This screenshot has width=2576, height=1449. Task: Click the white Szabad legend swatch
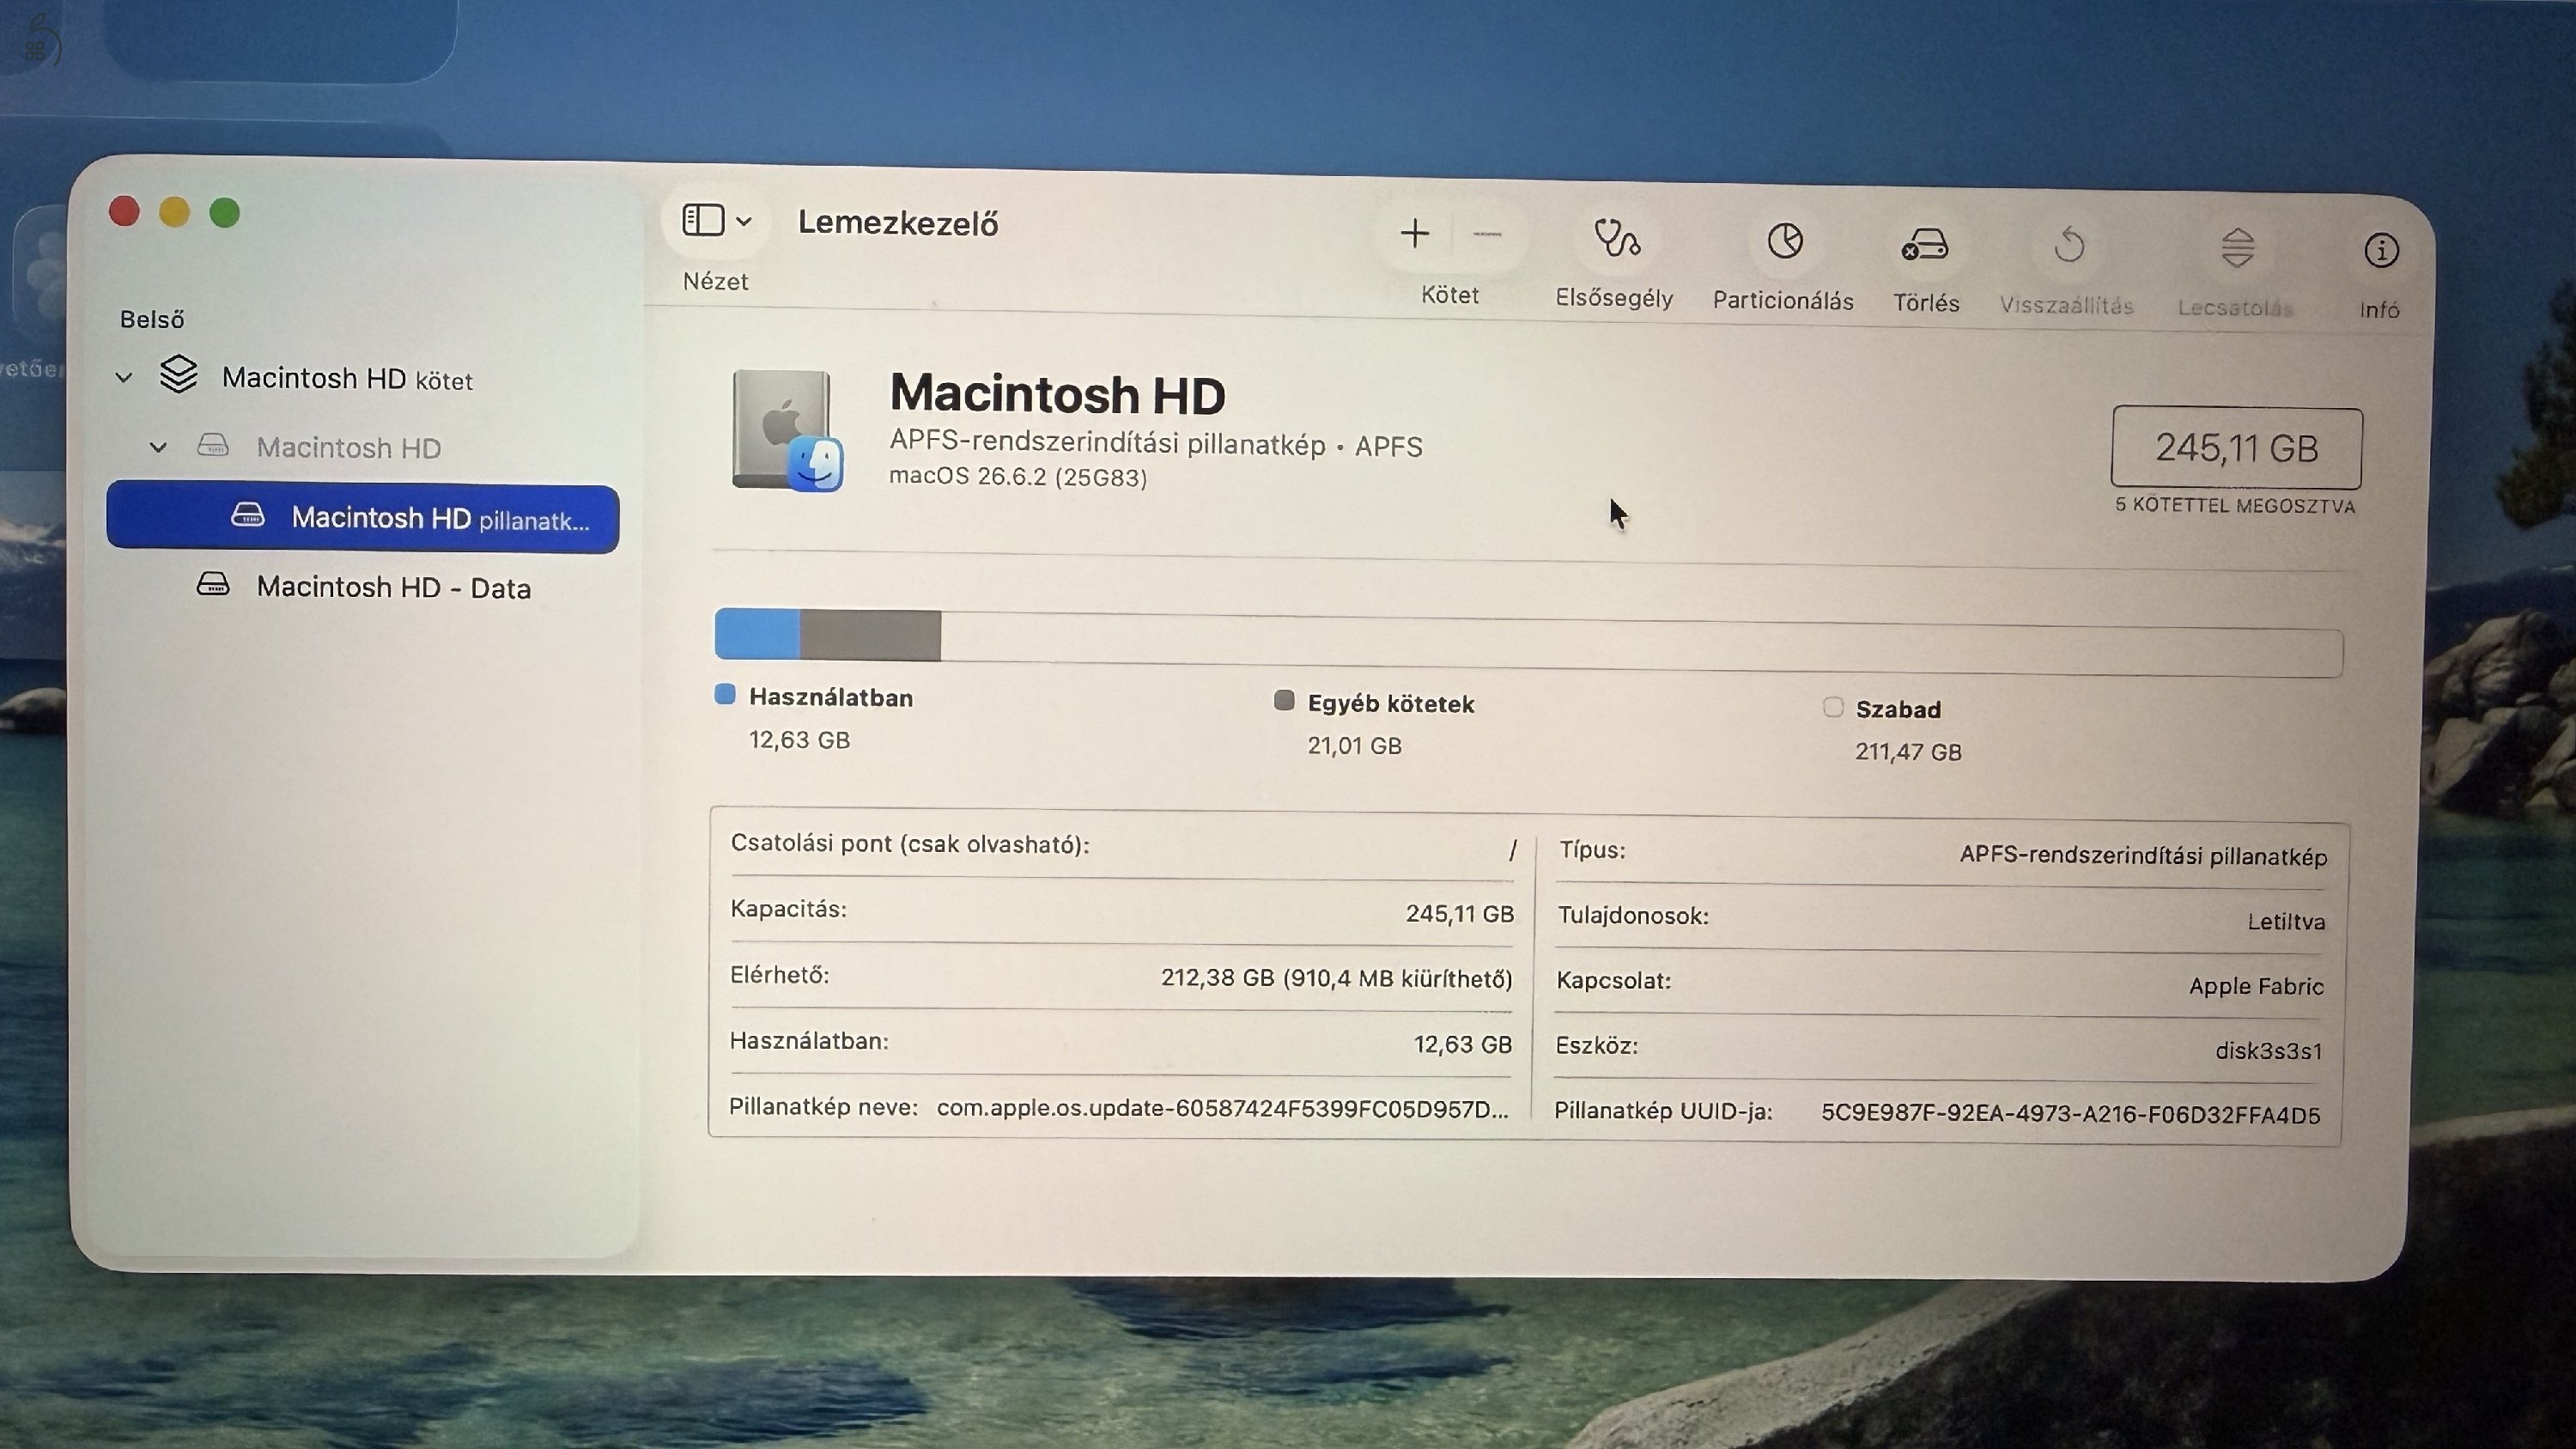[x=1832, y=707]
